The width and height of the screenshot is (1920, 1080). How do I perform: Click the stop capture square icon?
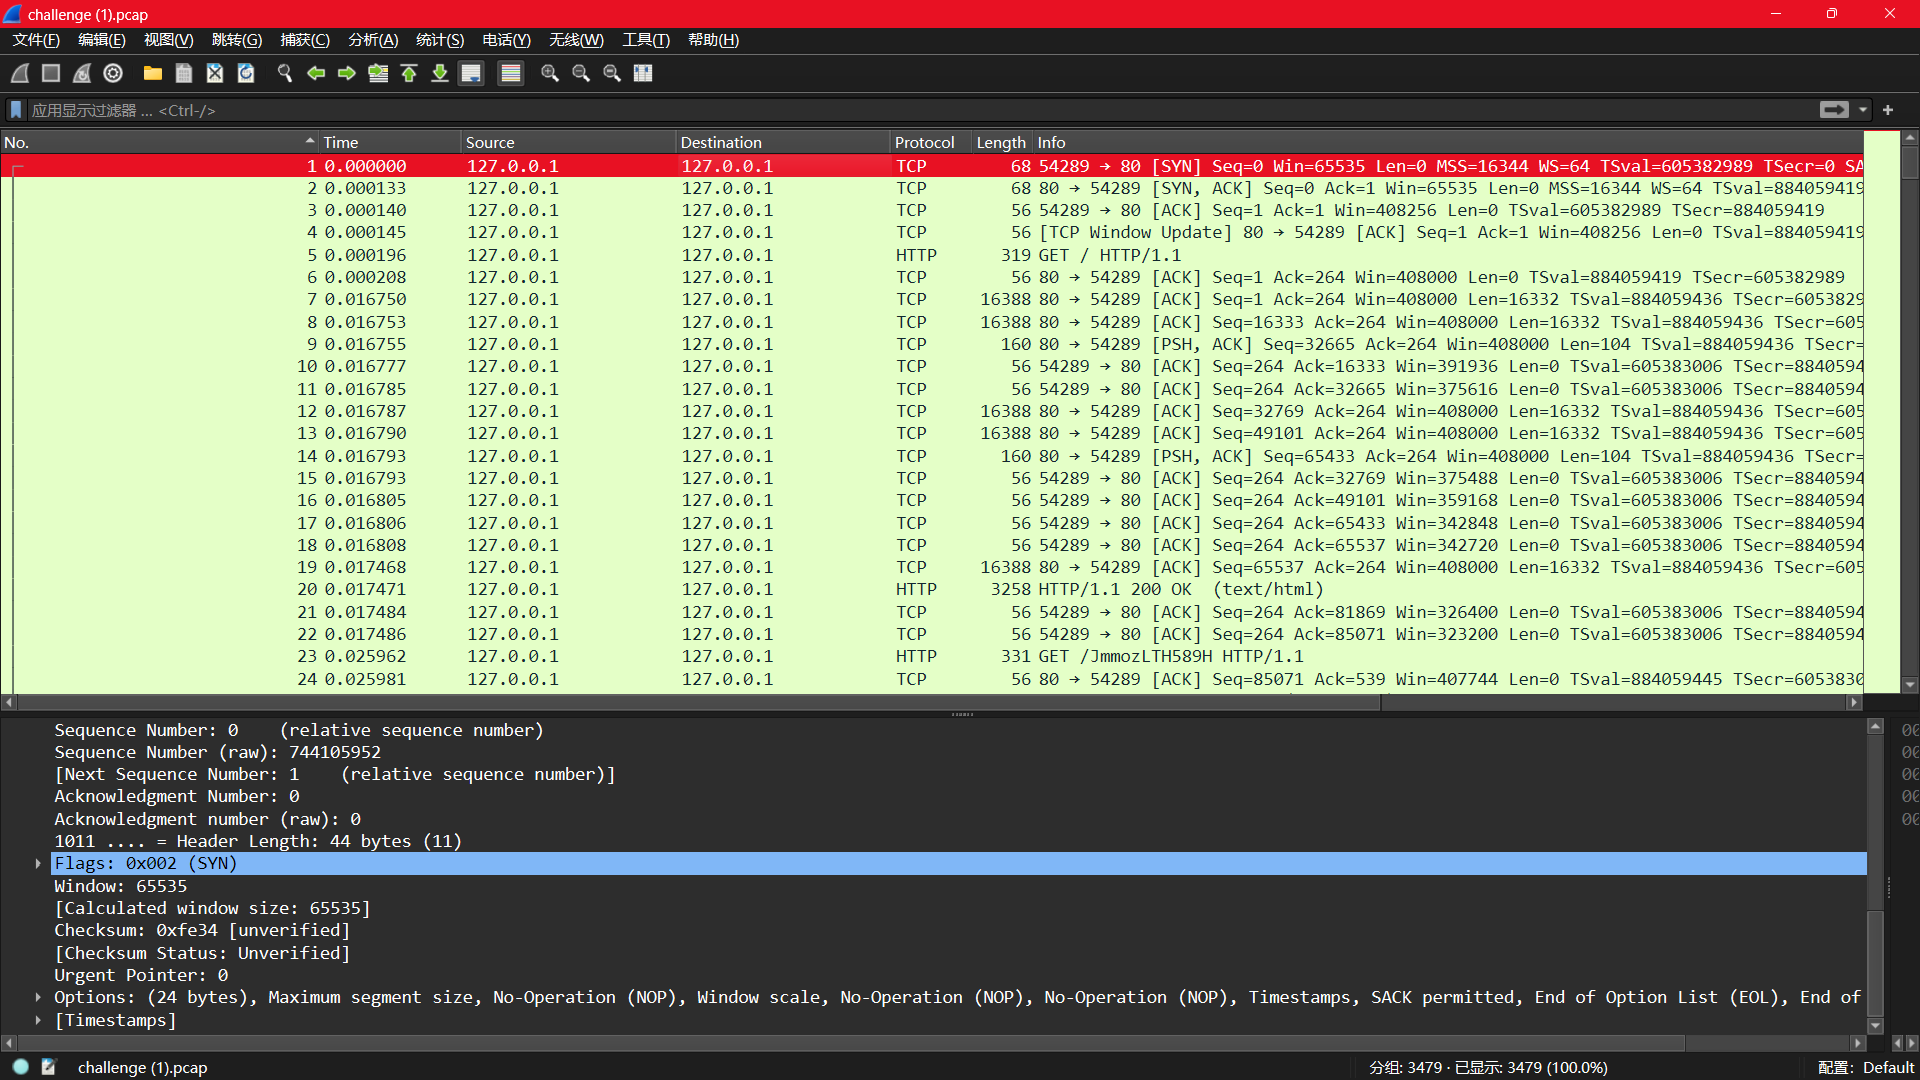[51, 73]
